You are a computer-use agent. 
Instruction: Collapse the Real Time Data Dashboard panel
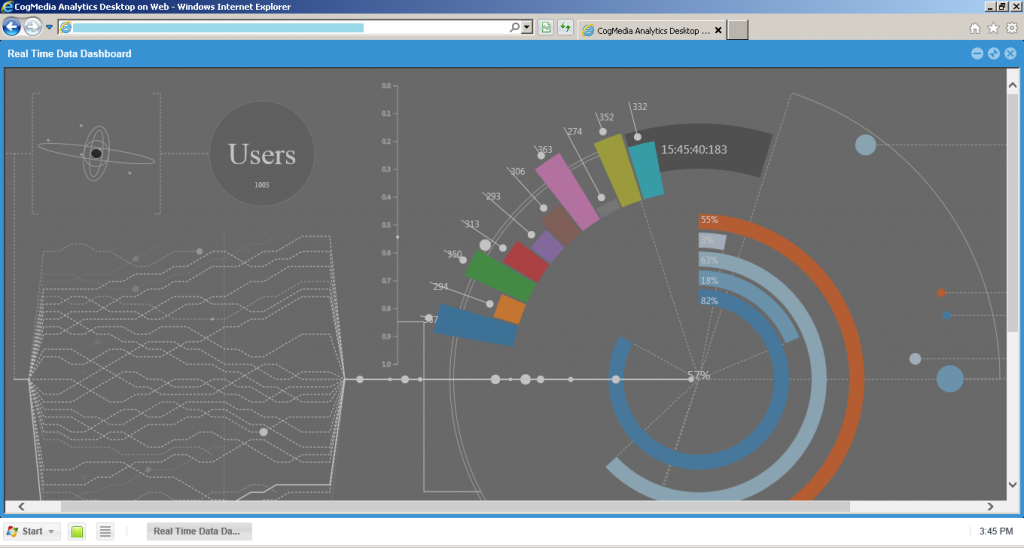(x=977, y=54)
